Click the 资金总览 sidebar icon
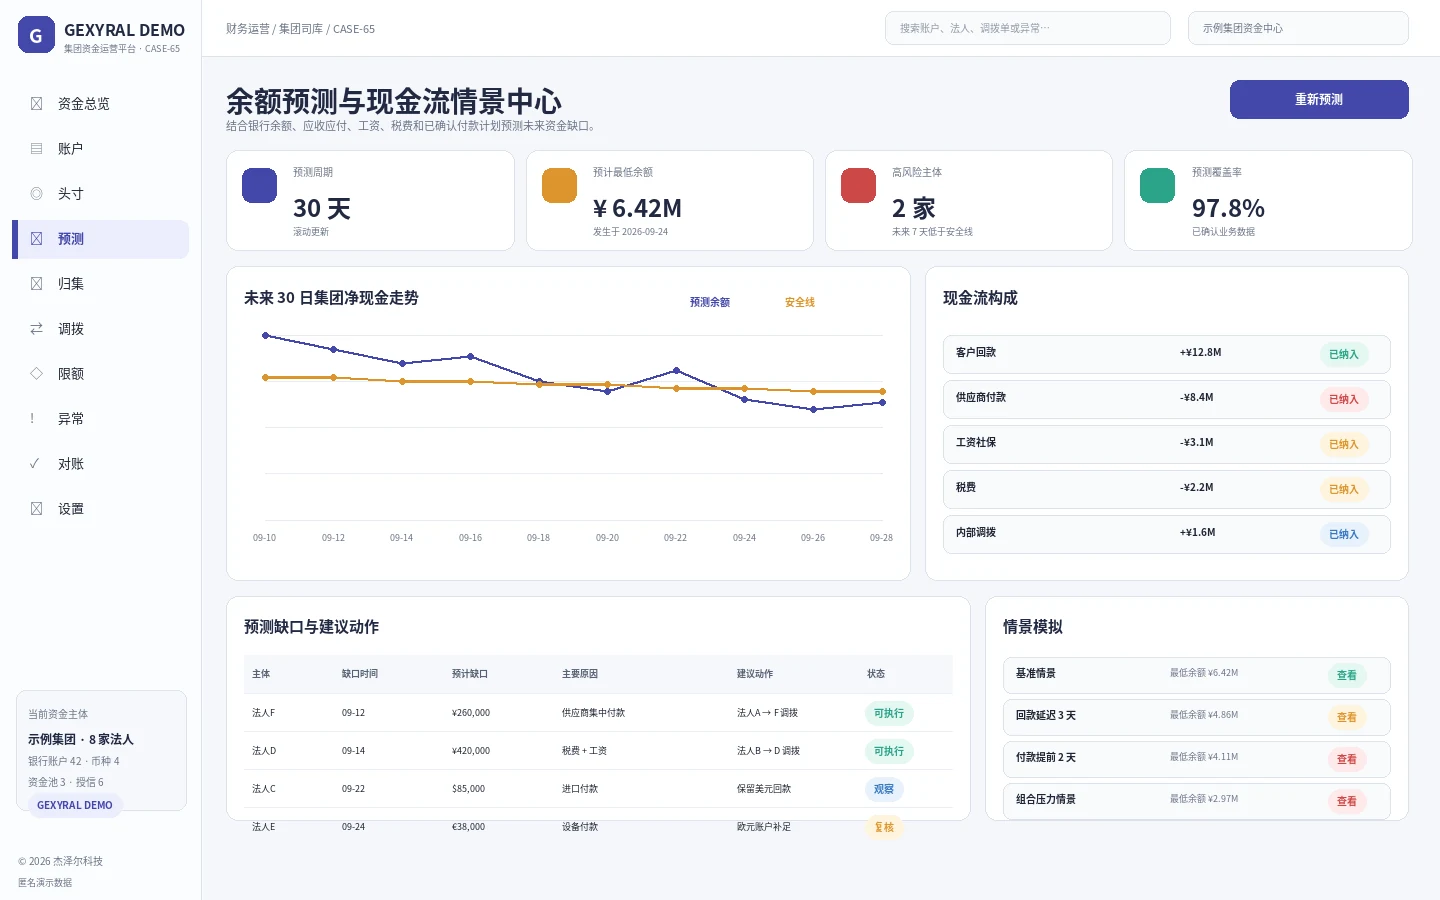Image resolution: width=1440 pixels, height=900 pixels. 36,104
